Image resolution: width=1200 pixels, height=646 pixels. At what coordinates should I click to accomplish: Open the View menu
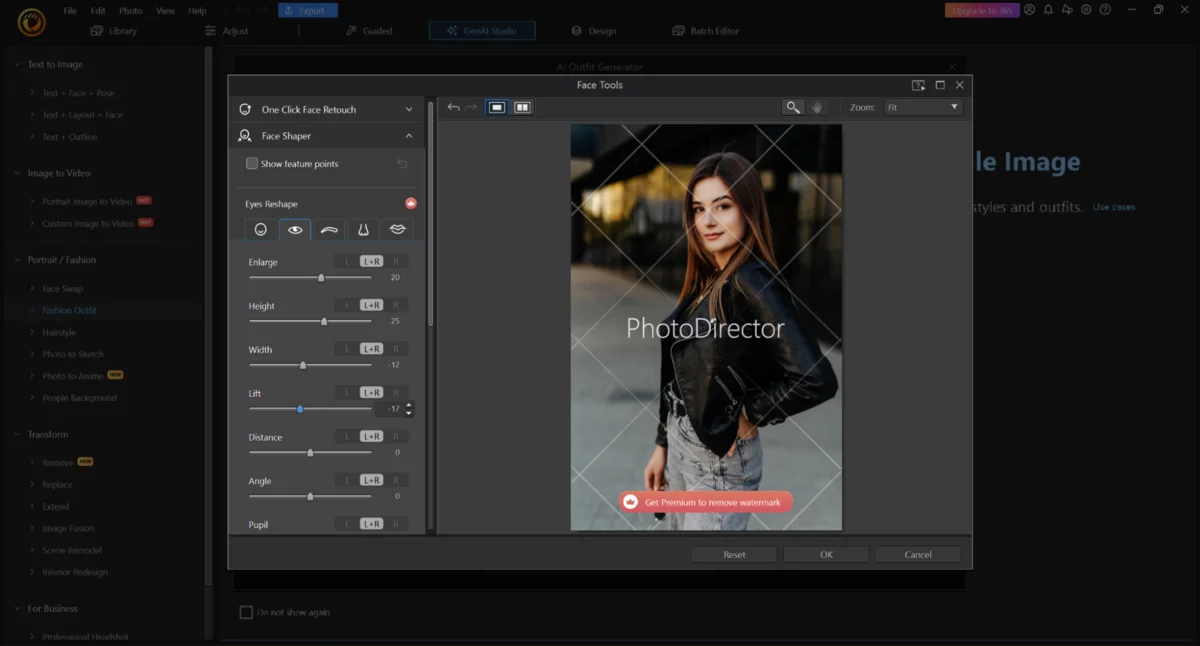point(166,11)
